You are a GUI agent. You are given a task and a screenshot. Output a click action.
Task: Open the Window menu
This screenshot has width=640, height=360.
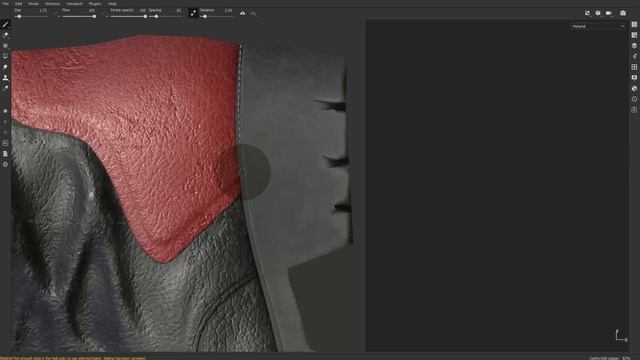point(53,4)
